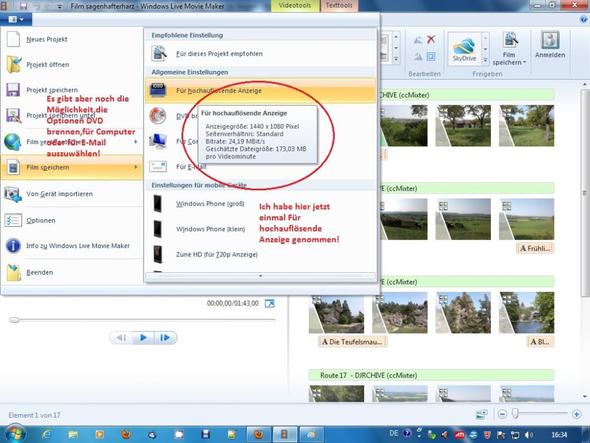The height and width of the screenshot is (443, 590).
Task: Expand Film veröffentlichen submenu arrow
Action: pyautogui.click(x=136, y=142)
